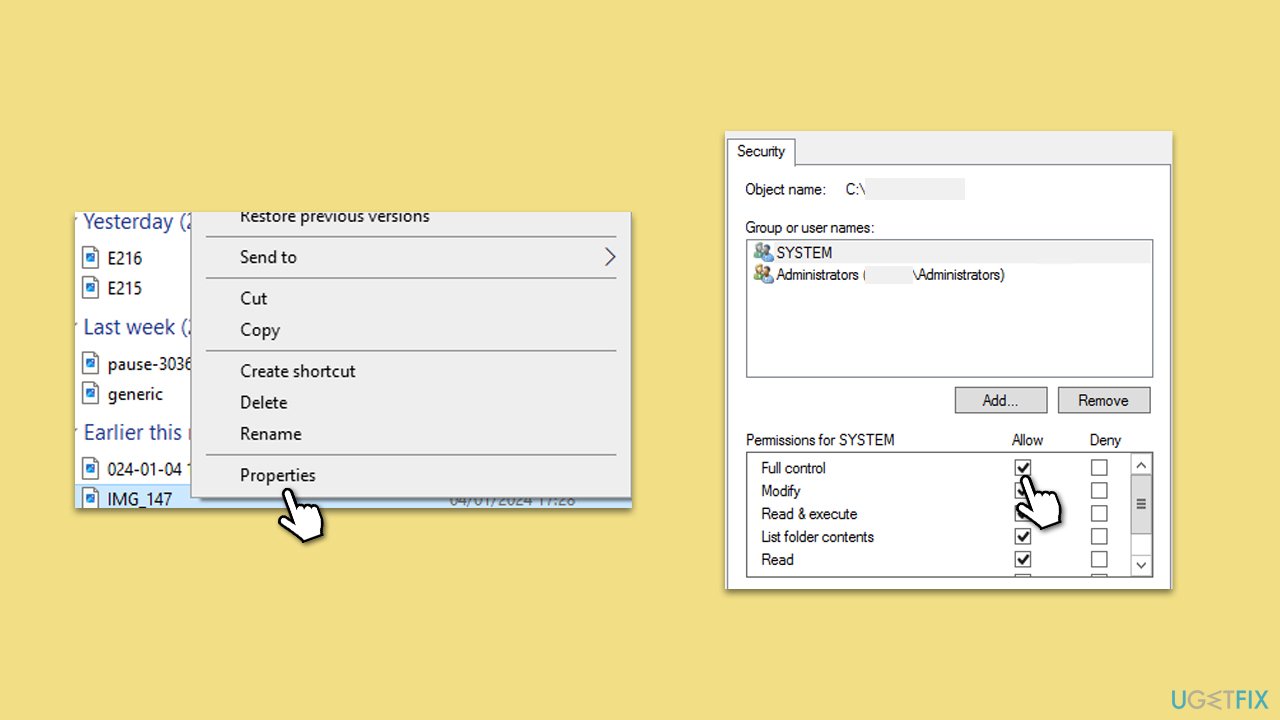The height and width of the screenshot is (720, 1280).
Task: Check Deny for Modify permission
Action: tap(1099, 490)
